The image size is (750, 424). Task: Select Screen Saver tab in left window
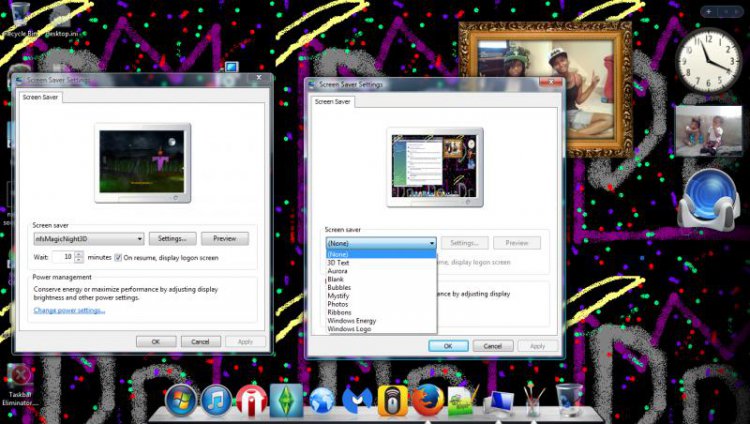pyautogui.click(x=40, y=97)
